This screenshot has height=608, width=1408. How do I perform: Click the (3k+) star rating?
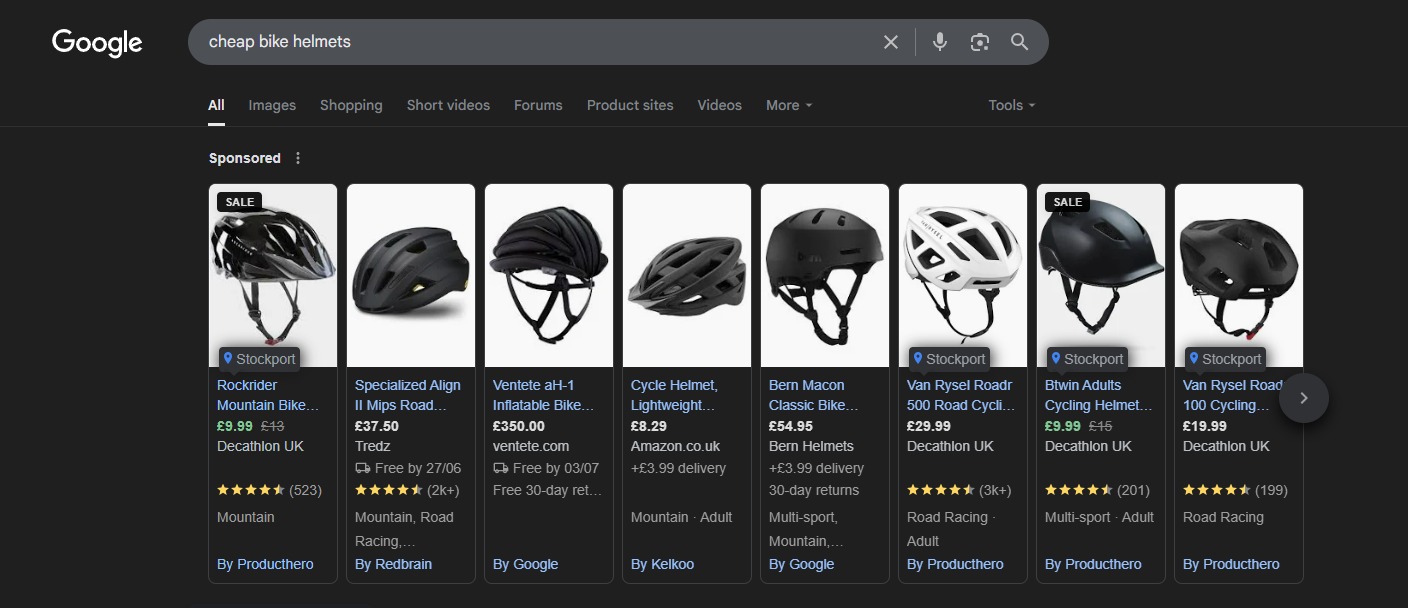click(959, 490)
